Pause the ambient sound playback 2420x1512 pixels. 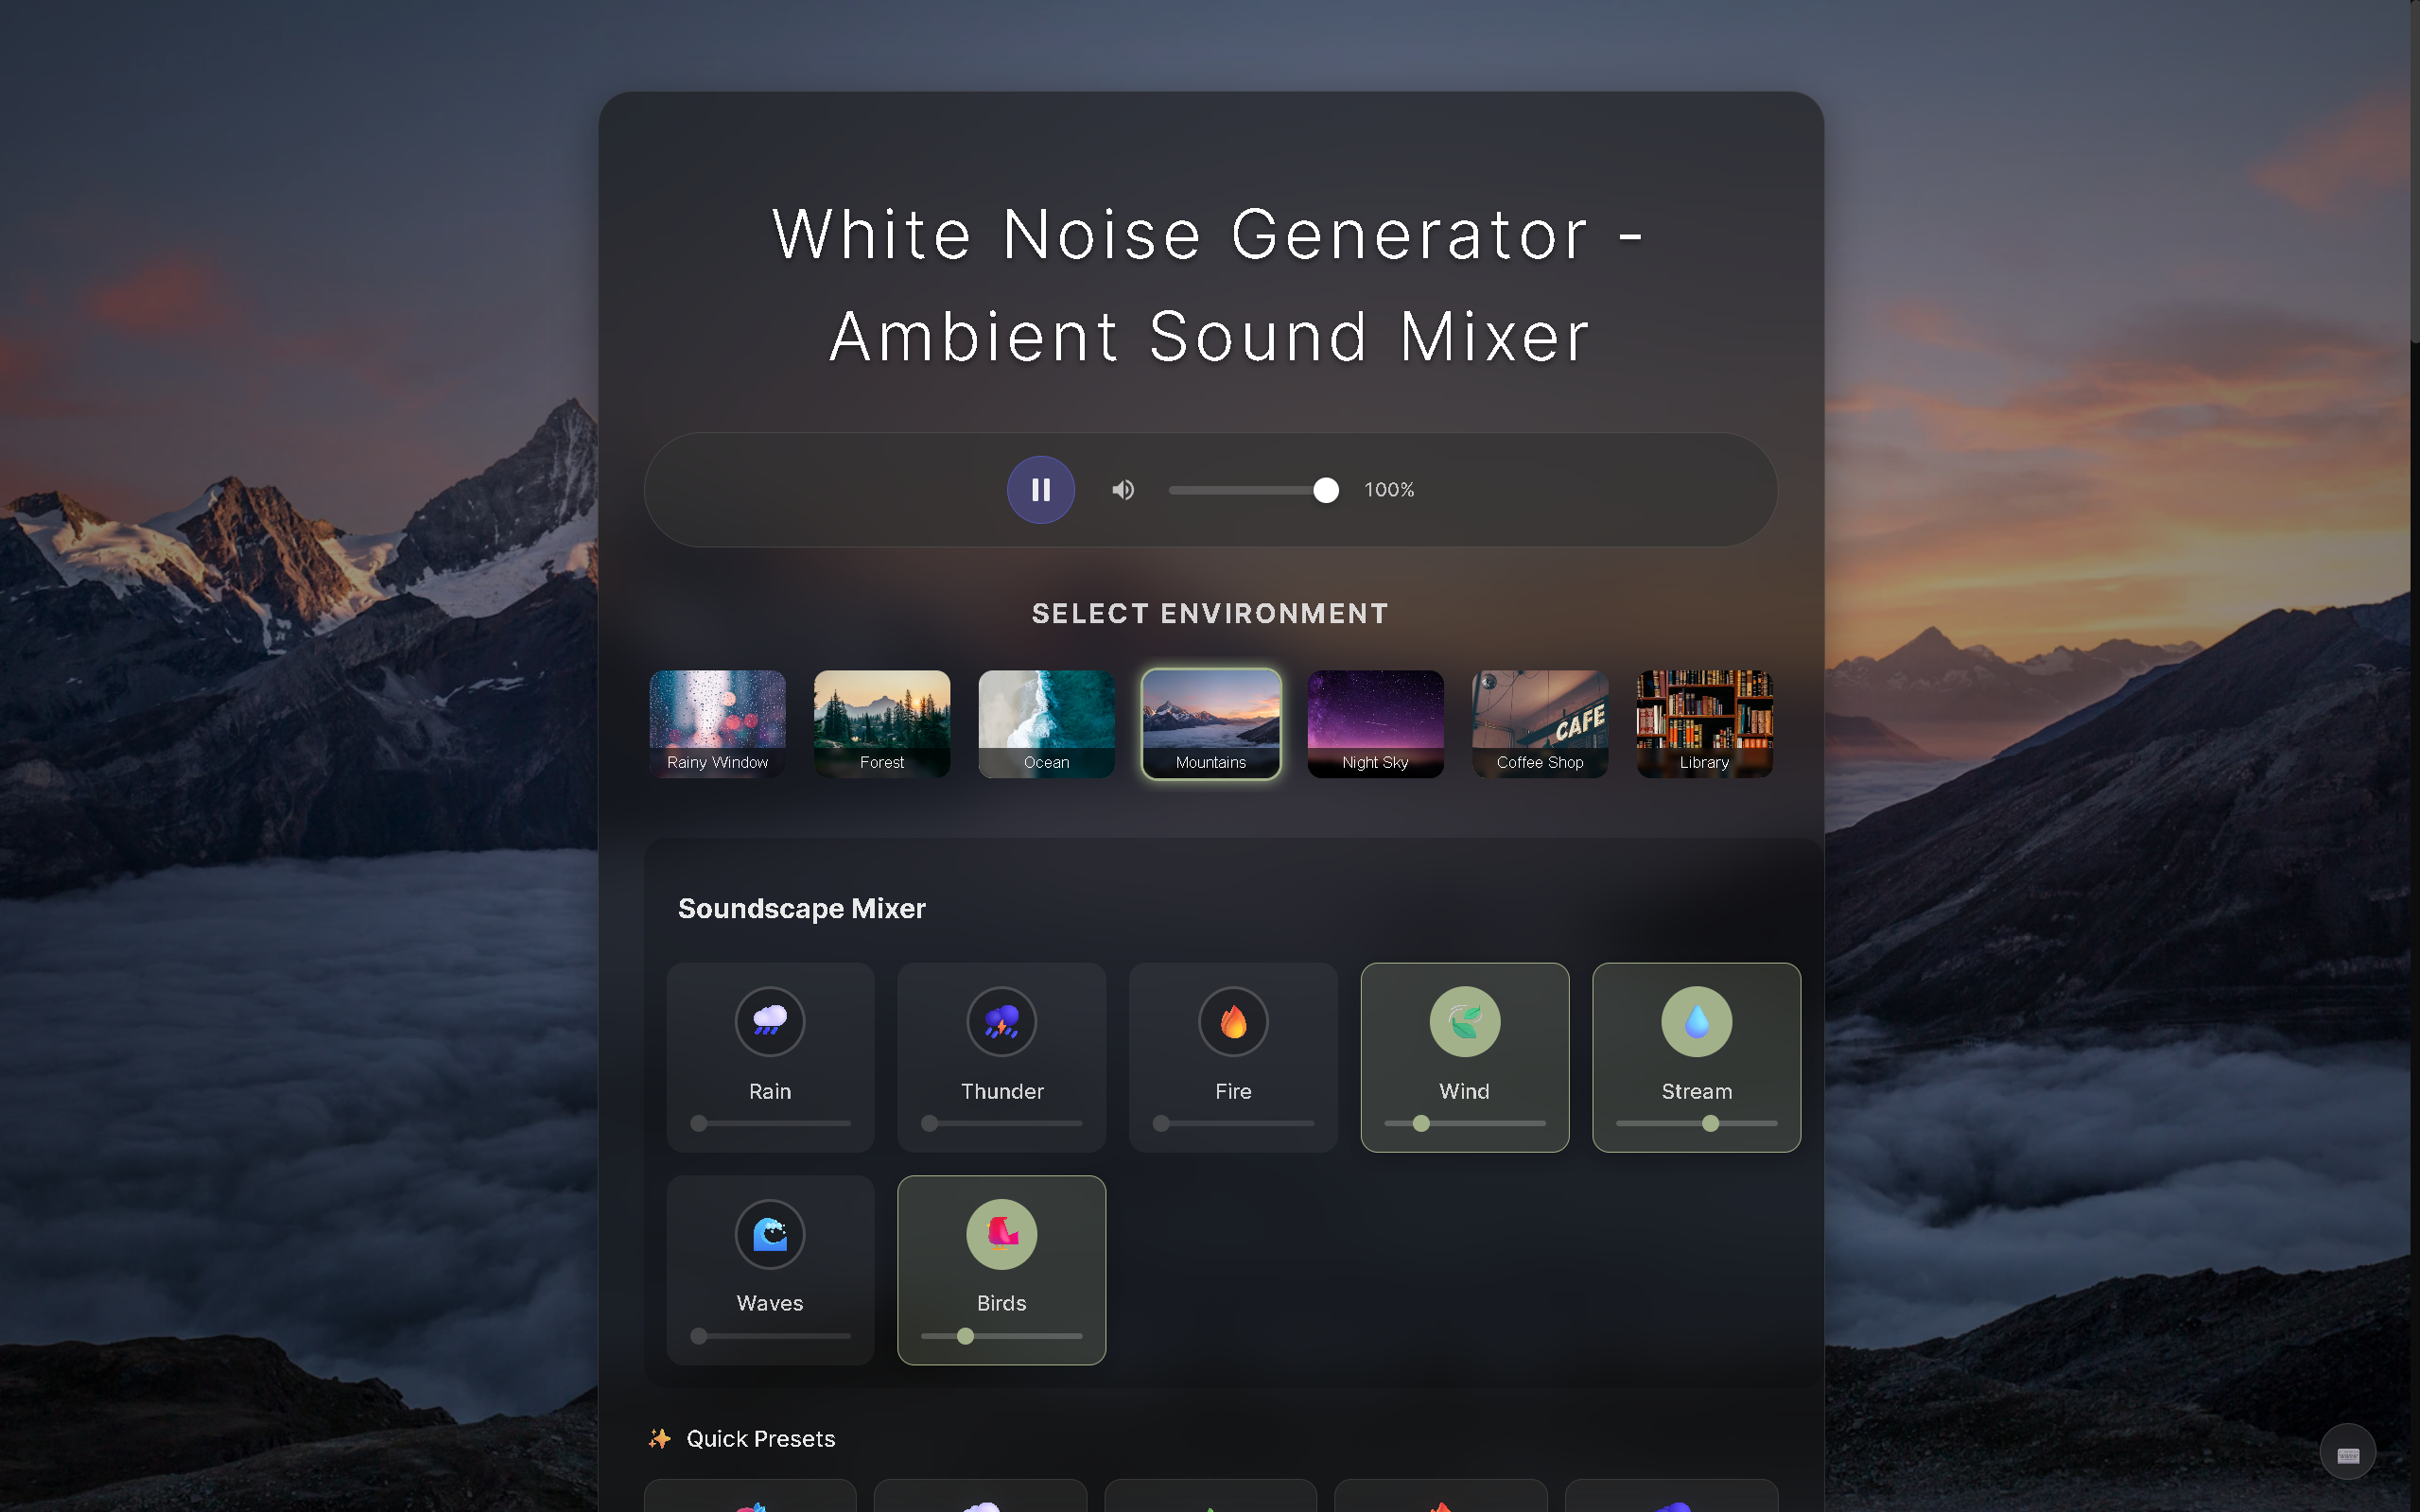pos(1040,489)
